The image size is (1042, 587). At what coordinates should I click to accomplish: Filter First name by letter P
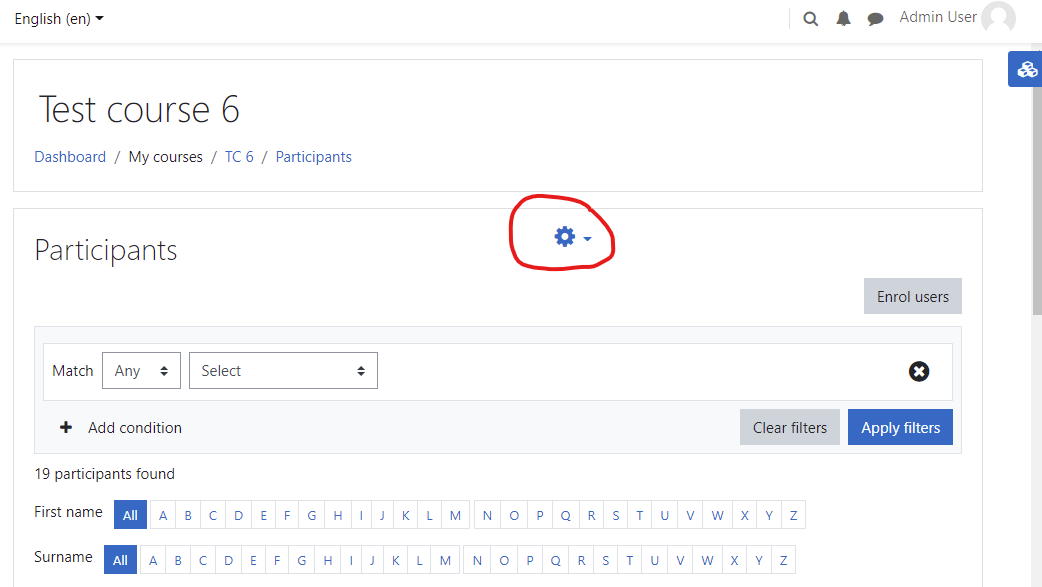pos(540,515)
